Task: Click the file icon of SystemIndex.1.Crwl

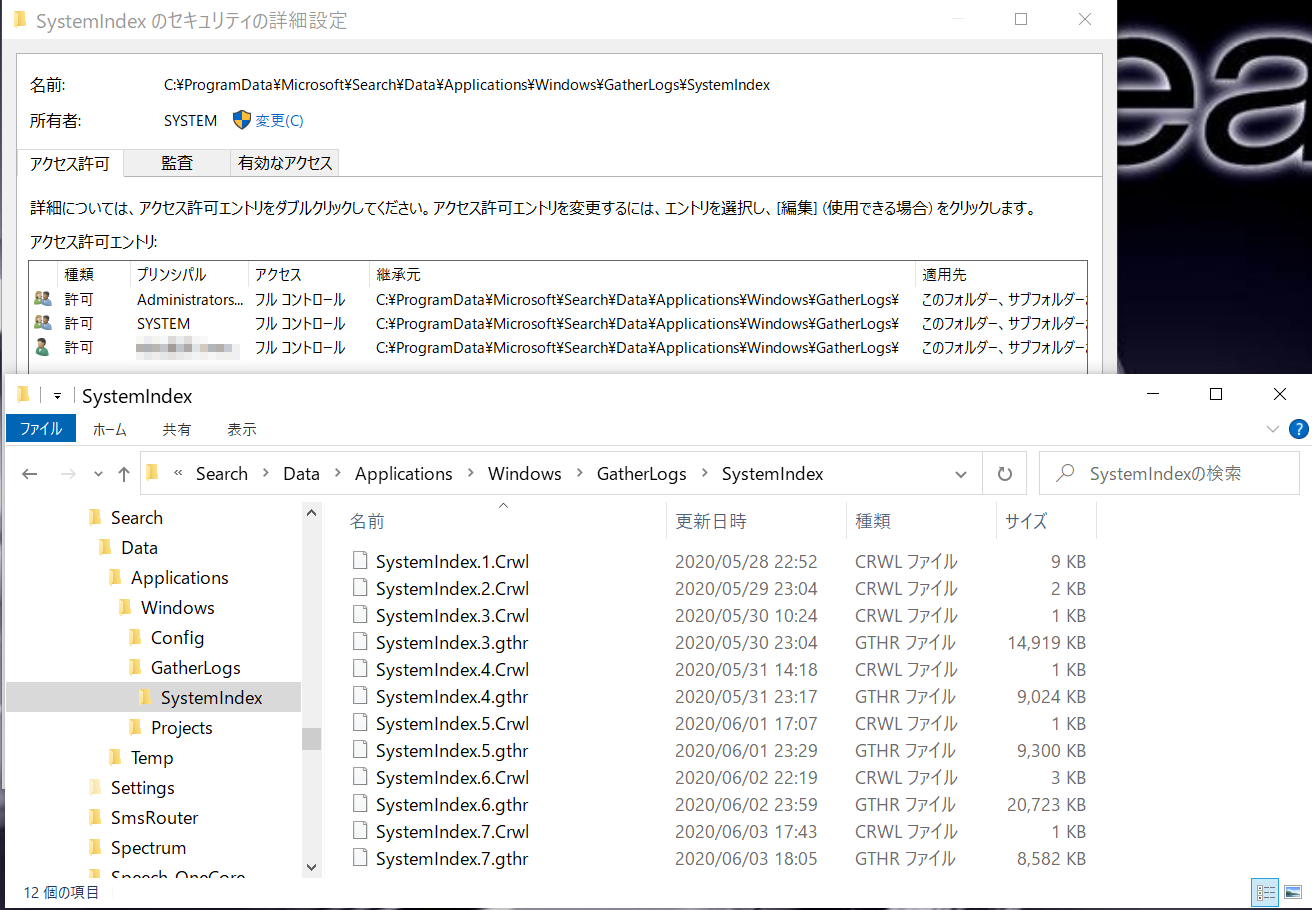Action: (x=361, y=561)
